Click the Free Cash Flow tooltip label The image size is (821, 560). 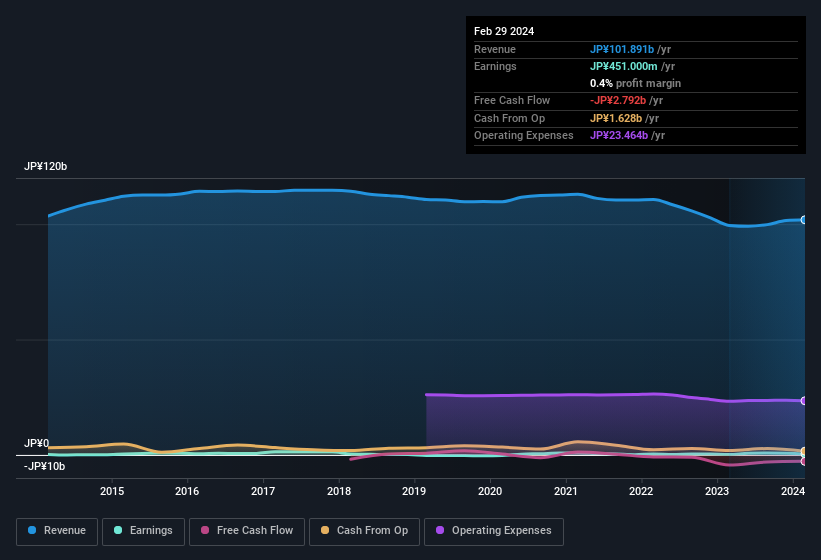click(512, 100)
